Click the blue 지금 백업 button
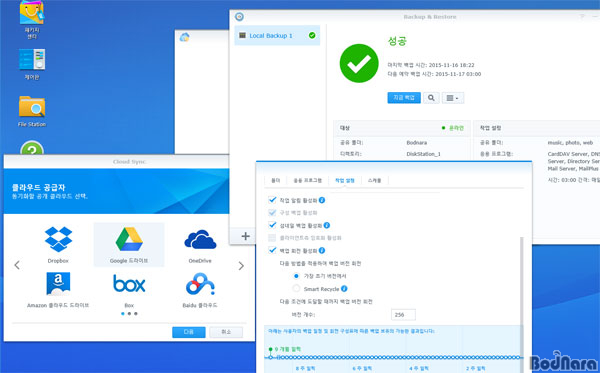 [404, 98]
